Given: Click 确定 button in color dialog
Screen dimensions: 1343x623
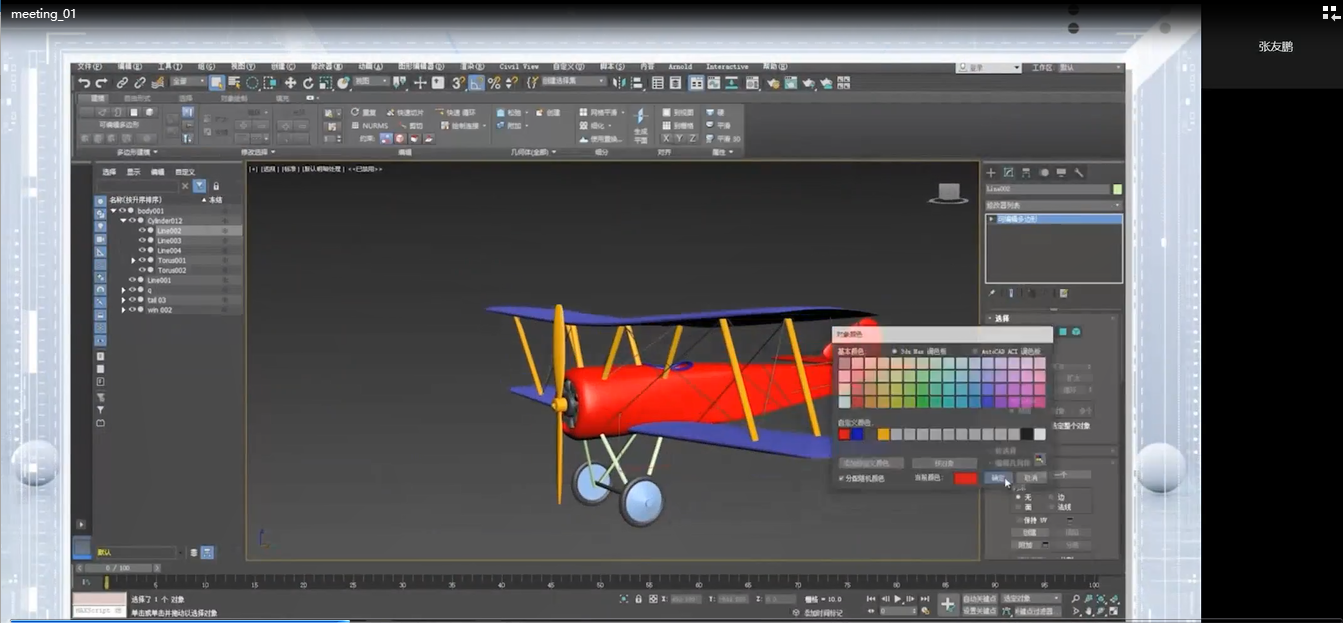Looking at the screenshot, I should point(997,478).
